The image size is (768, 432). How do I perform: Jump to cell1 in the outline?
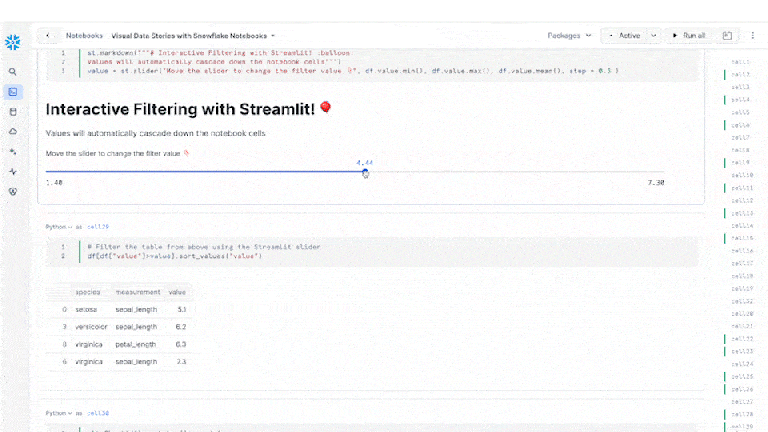[740, 62]
